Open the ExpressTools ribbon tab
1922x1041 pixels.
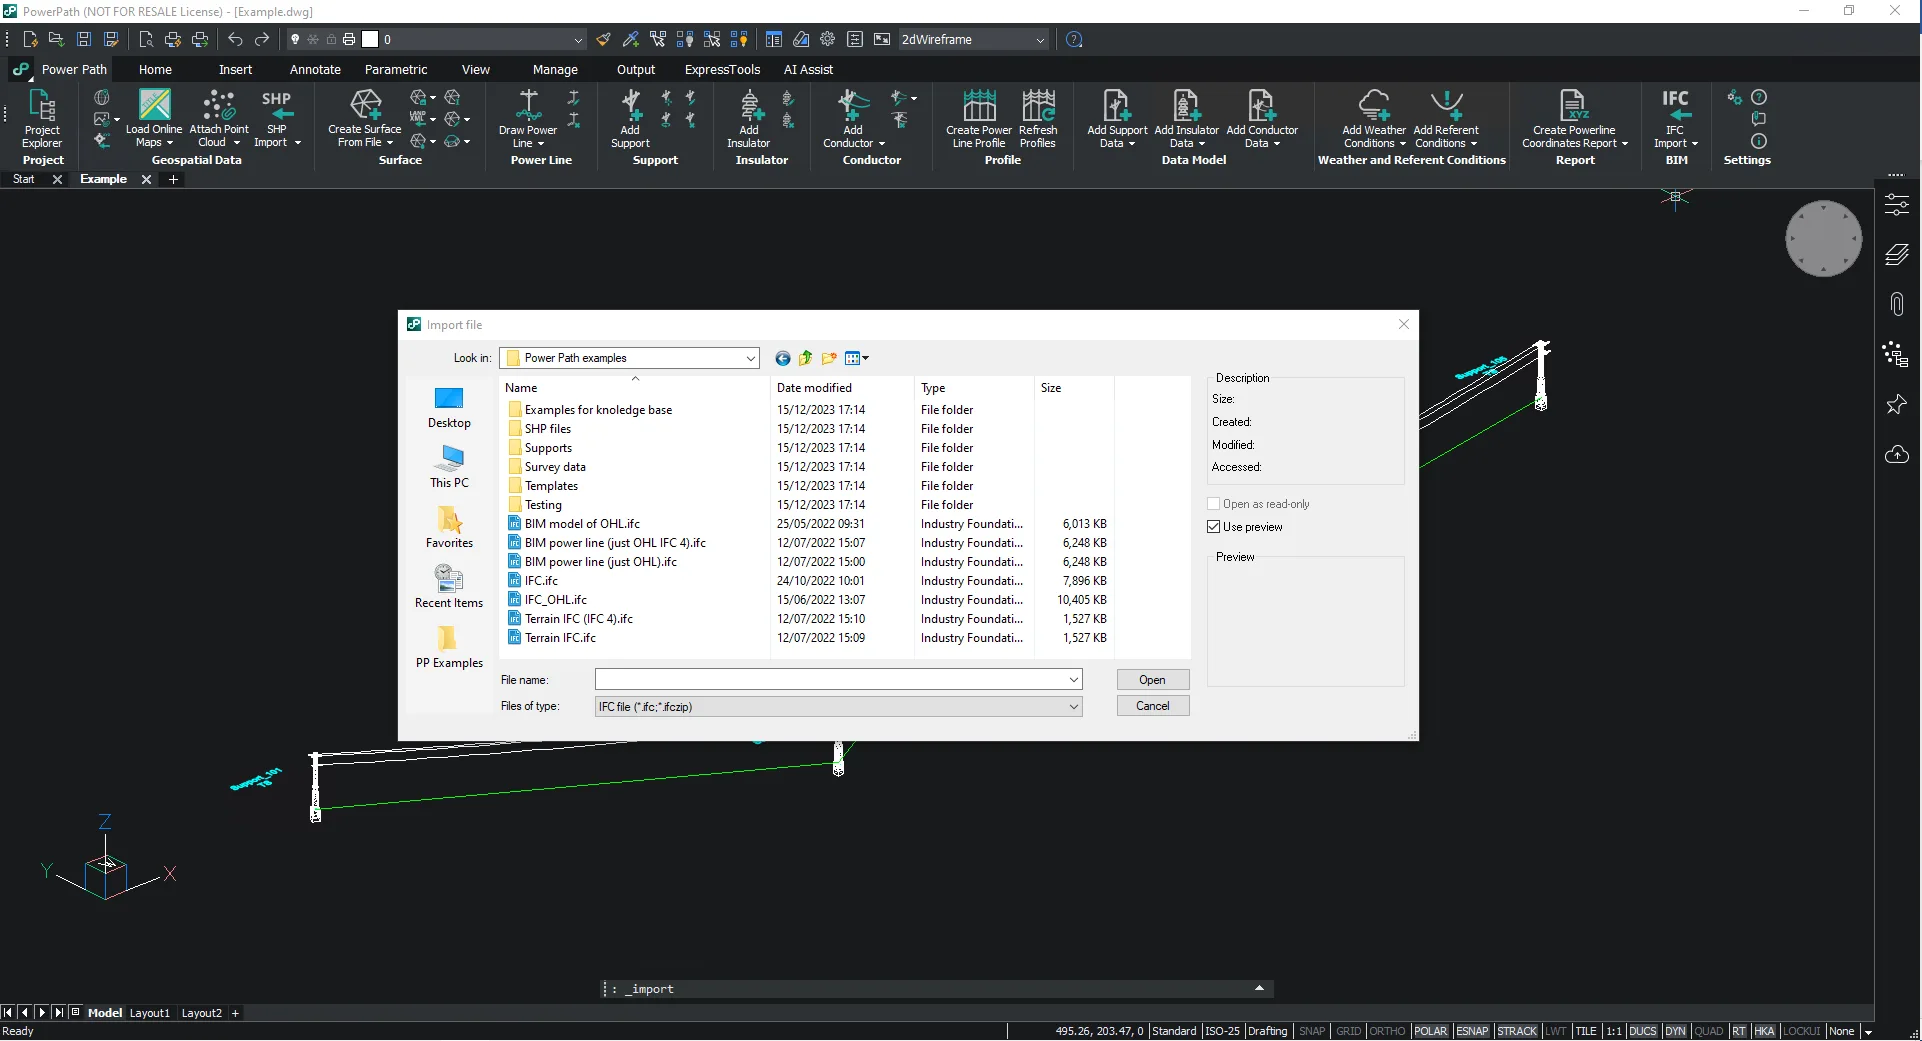tap(722, 70)
